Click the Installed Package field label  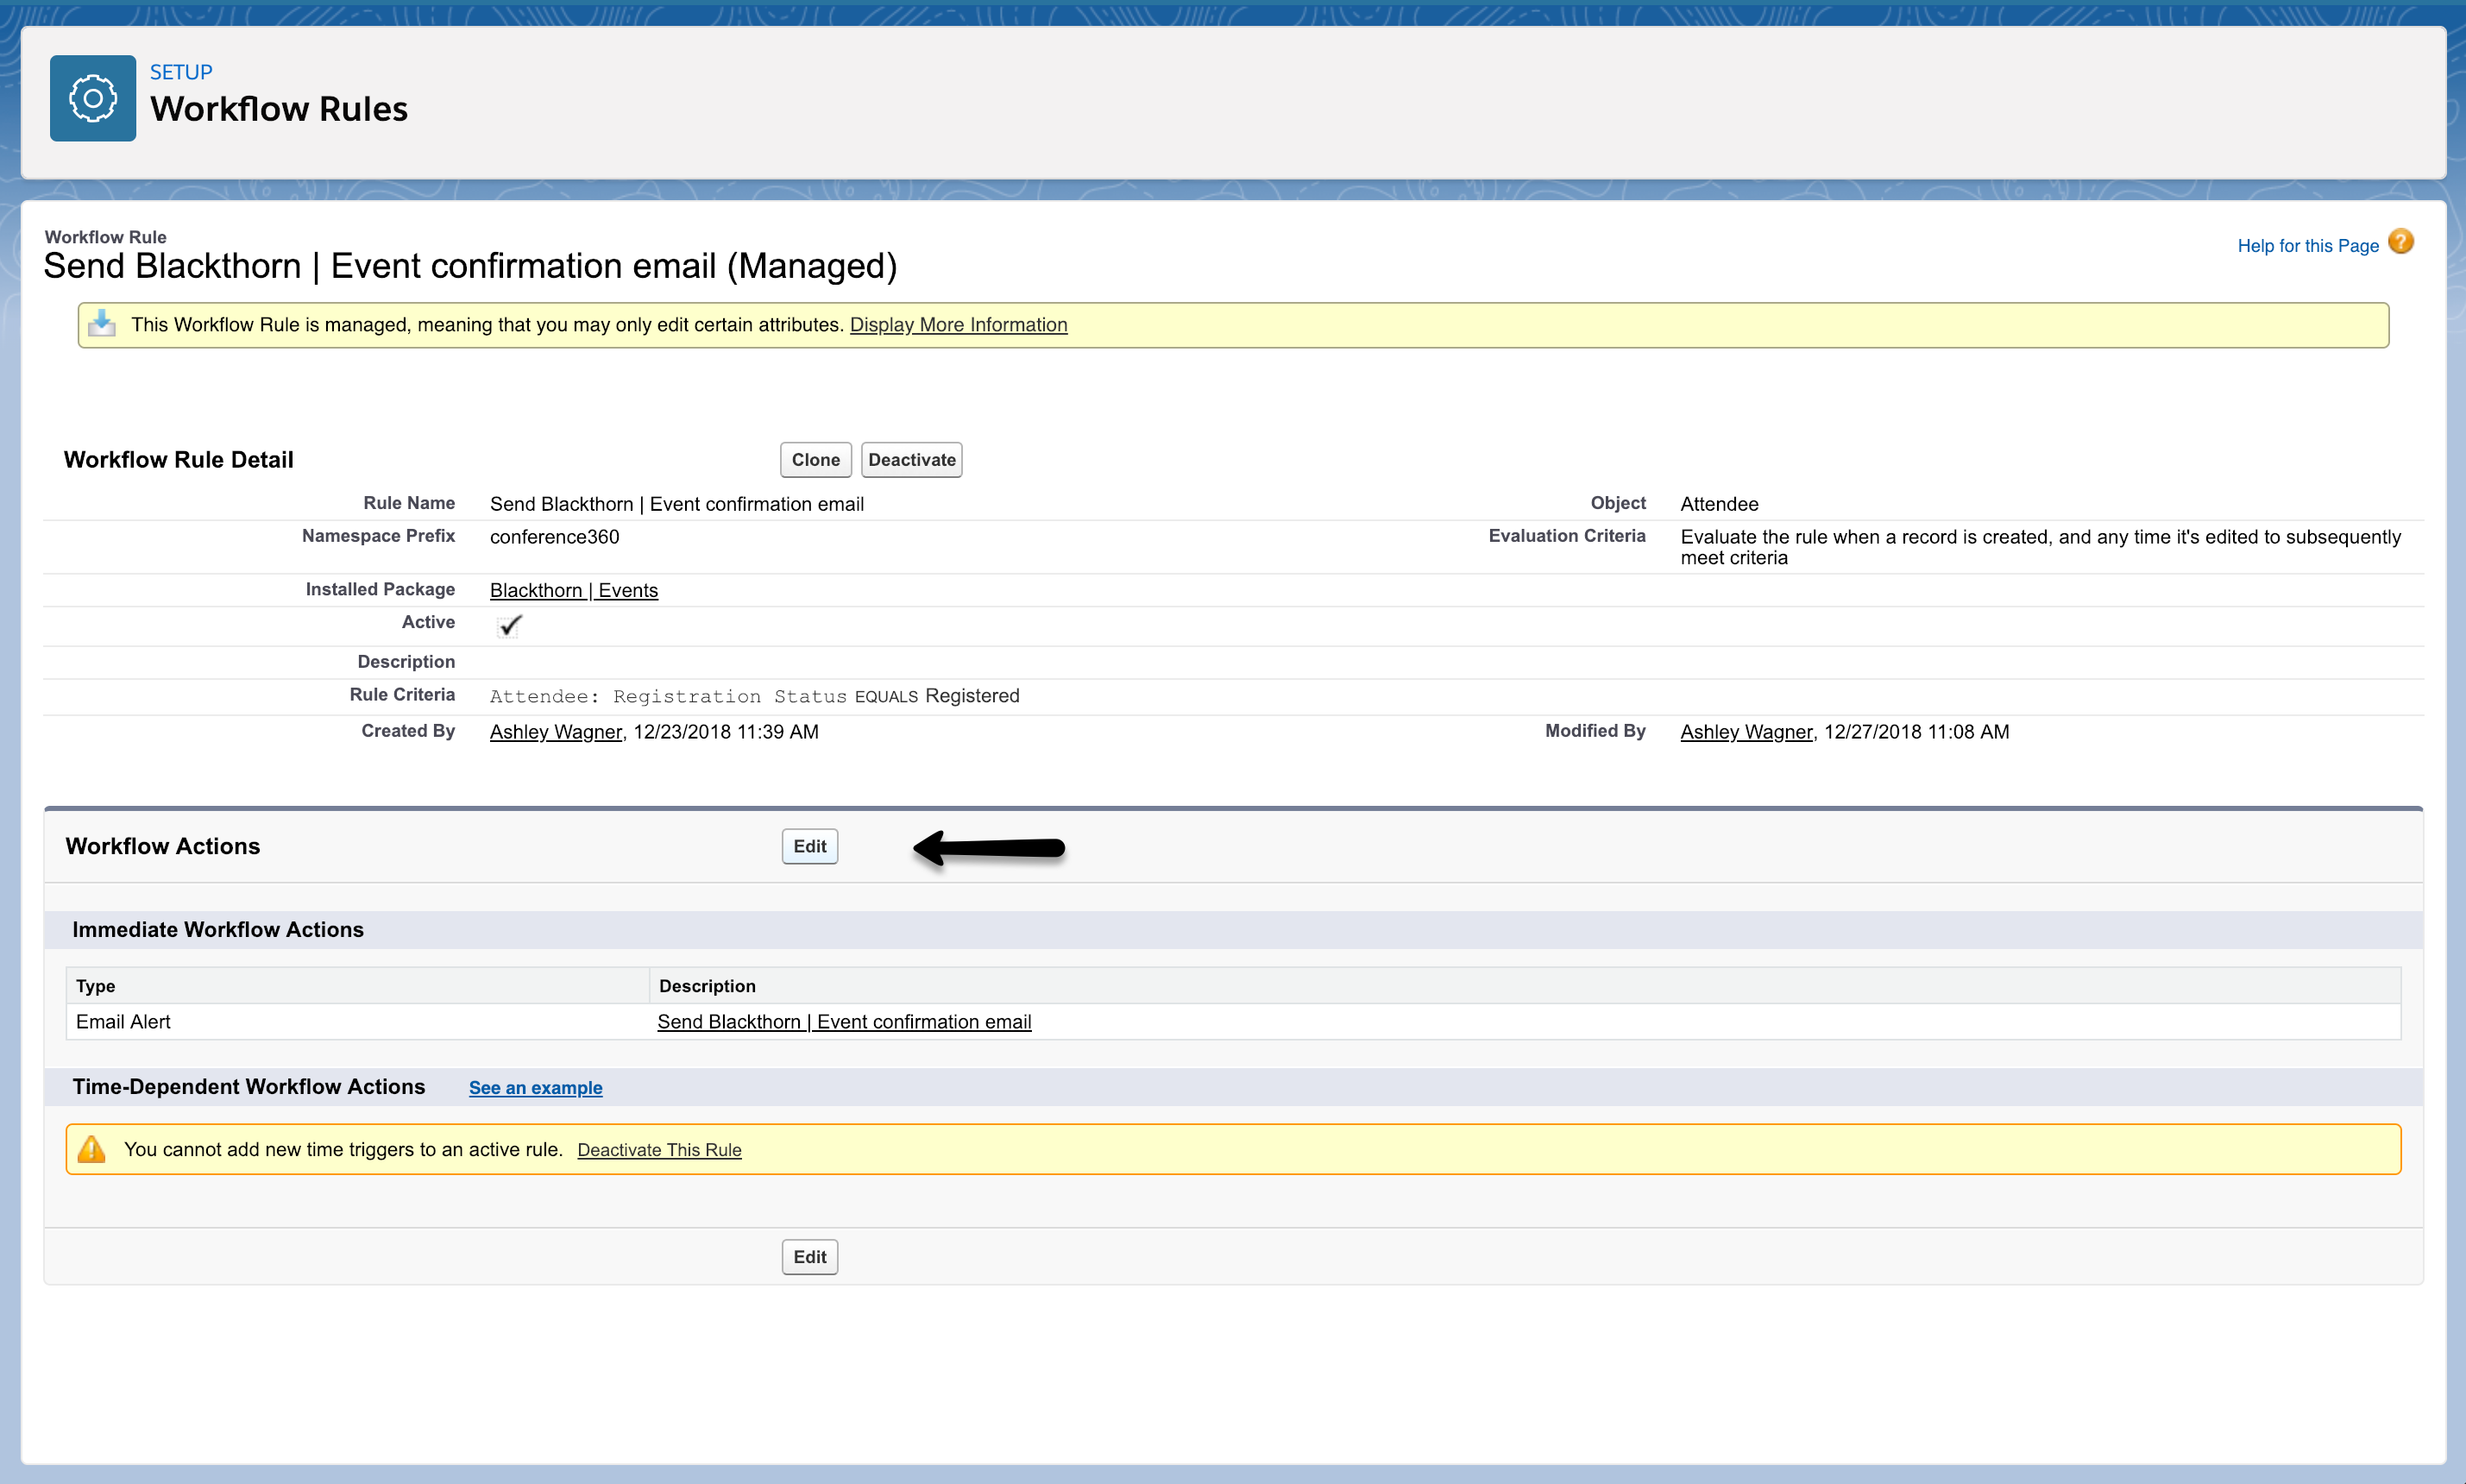pos(380,590)
